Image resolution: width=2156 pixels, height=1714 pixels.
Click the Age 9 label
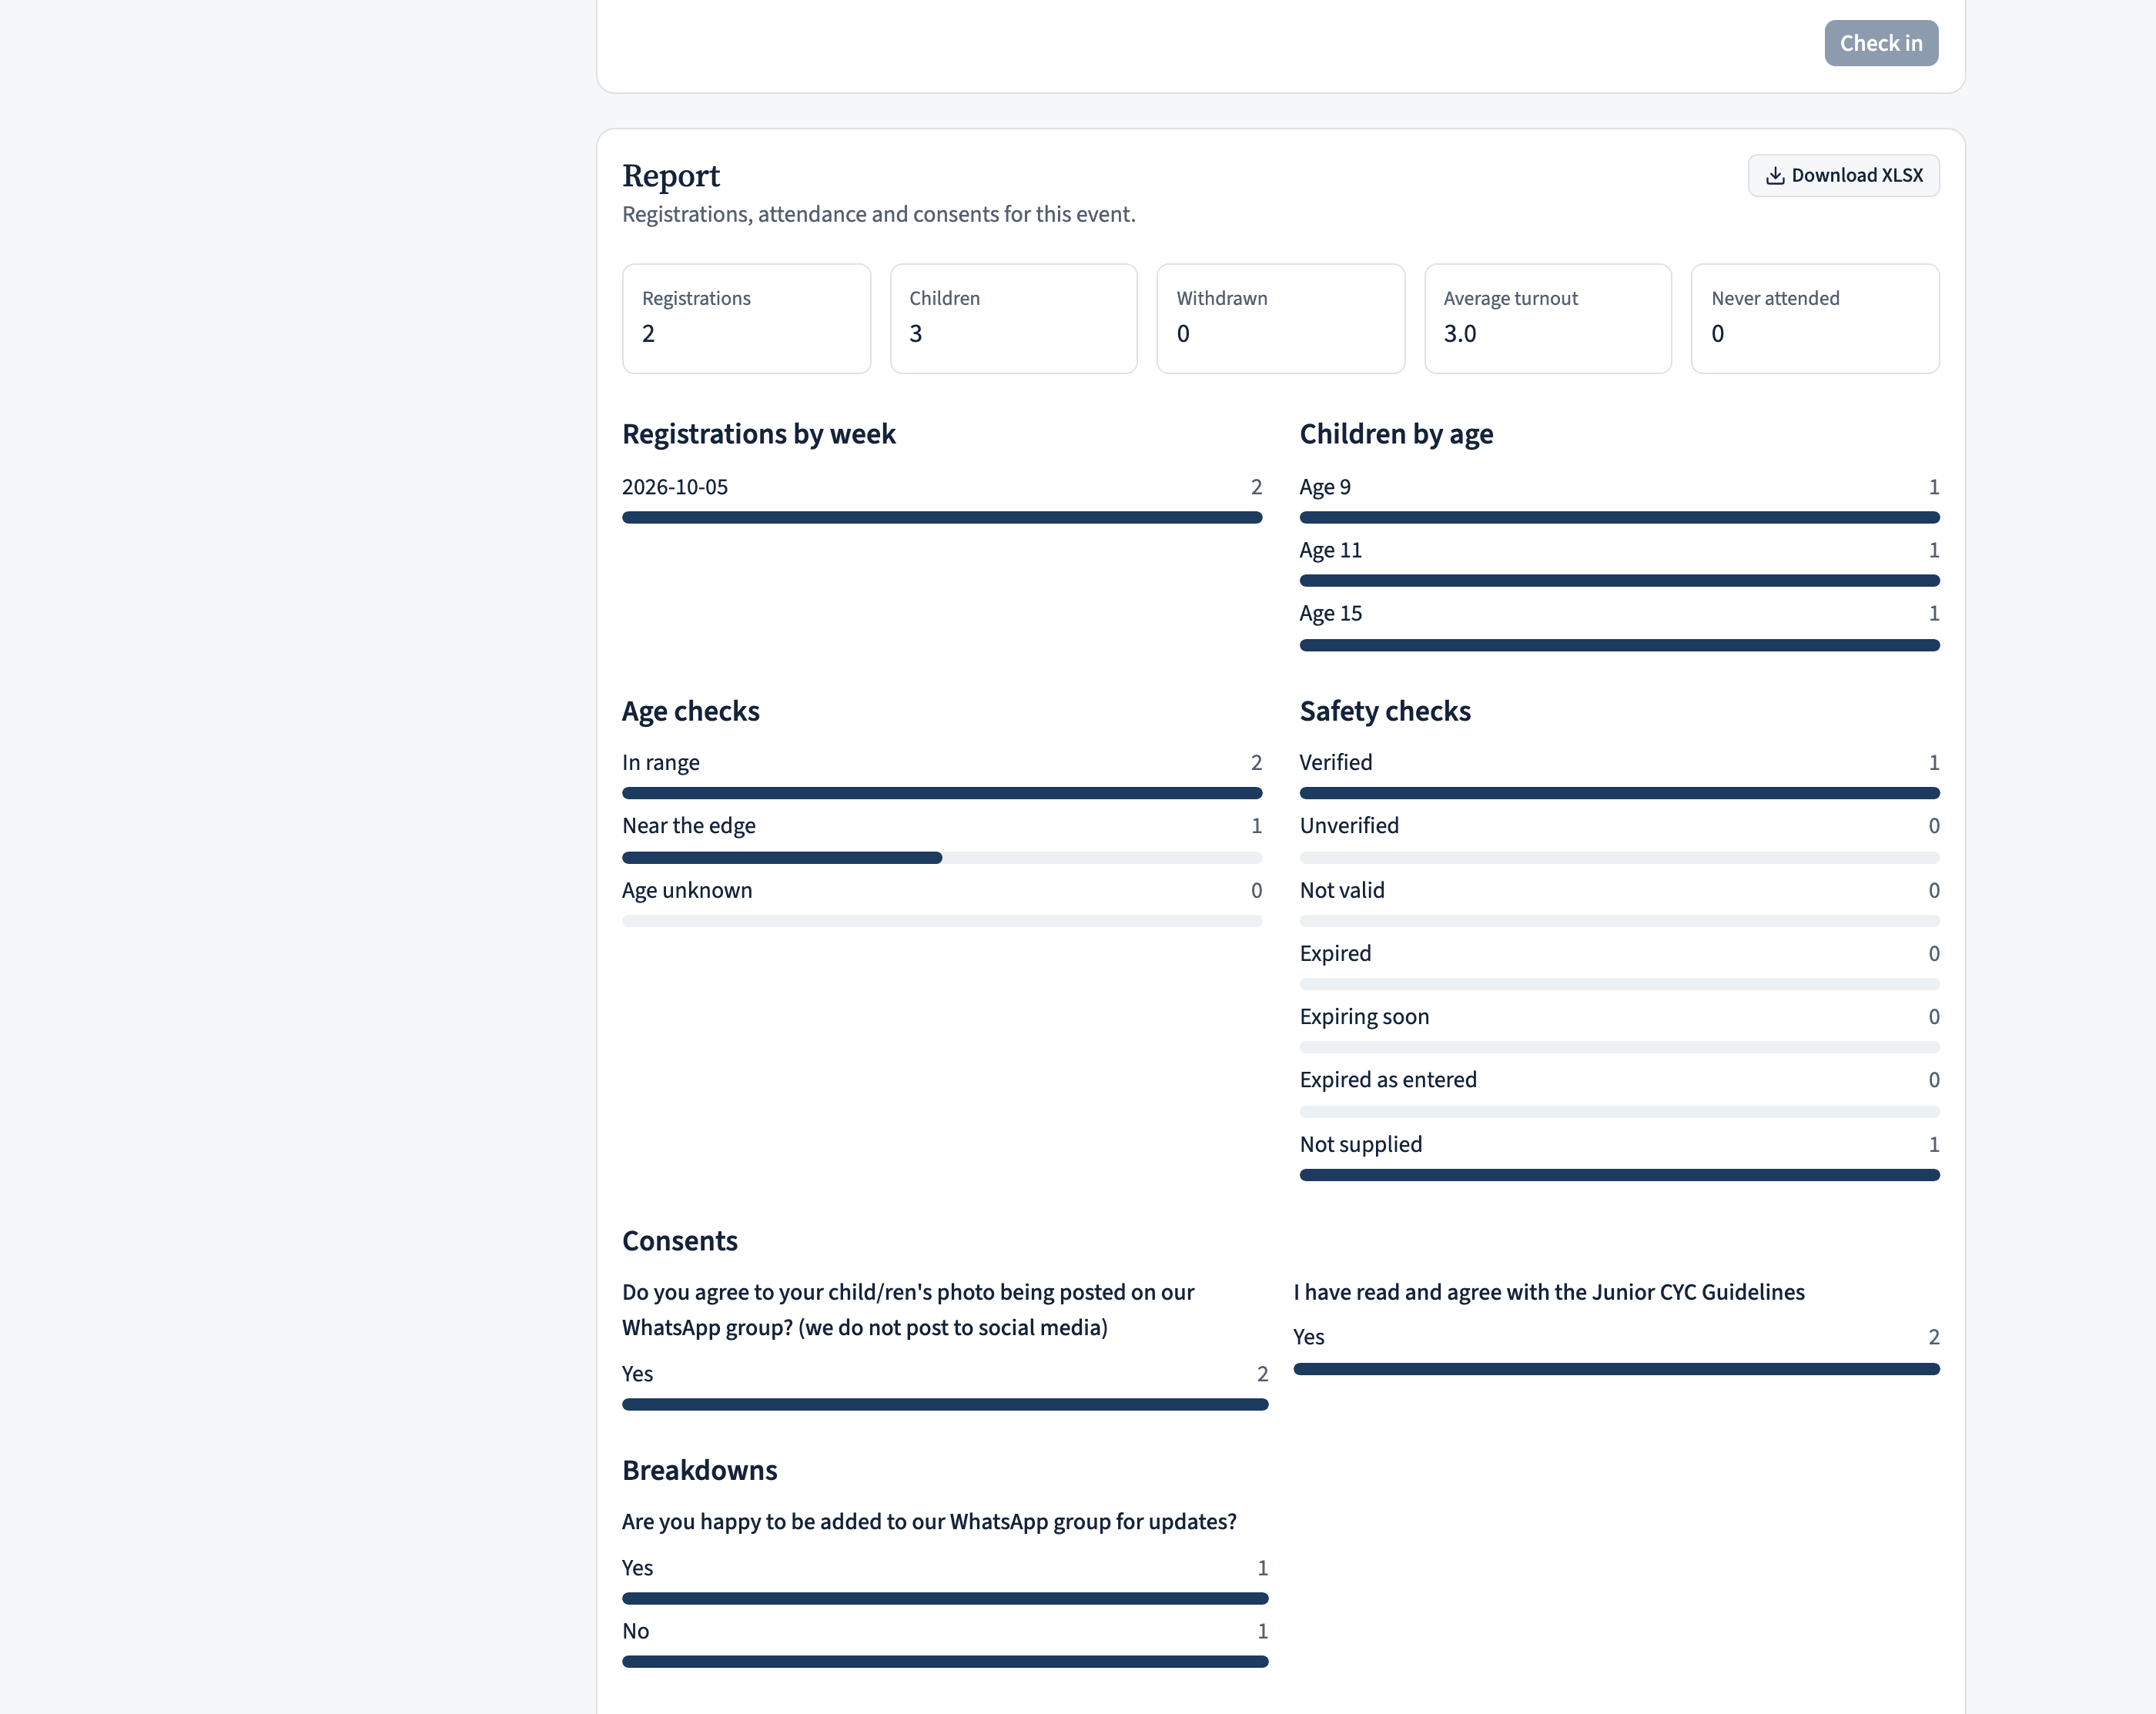coord(1324,487)
